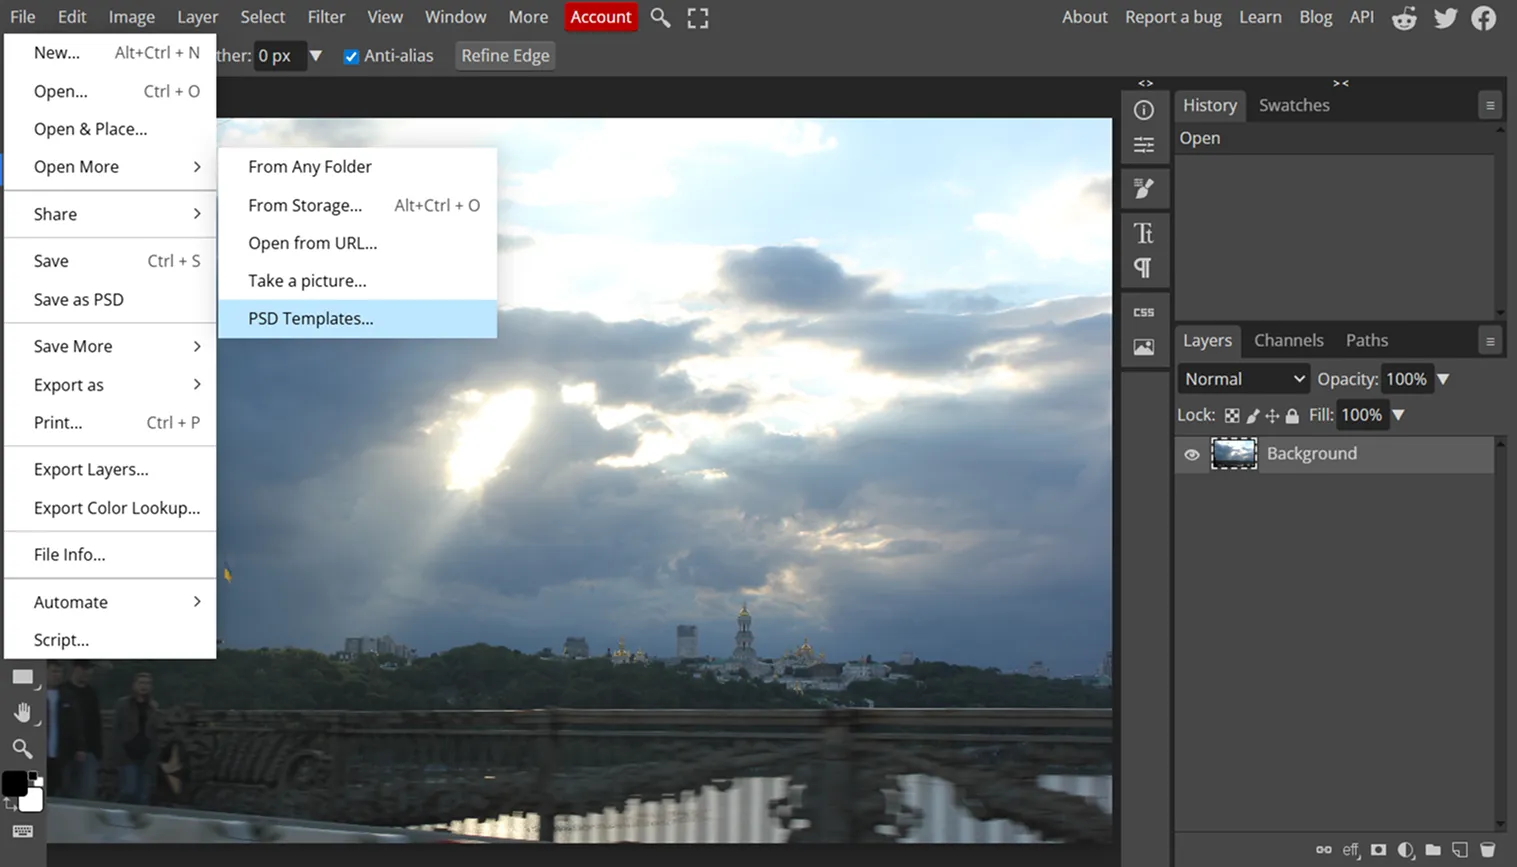This screenshot has height=867, width=1517.
Task: Create a new layer
Action: tap(1460, 849)
